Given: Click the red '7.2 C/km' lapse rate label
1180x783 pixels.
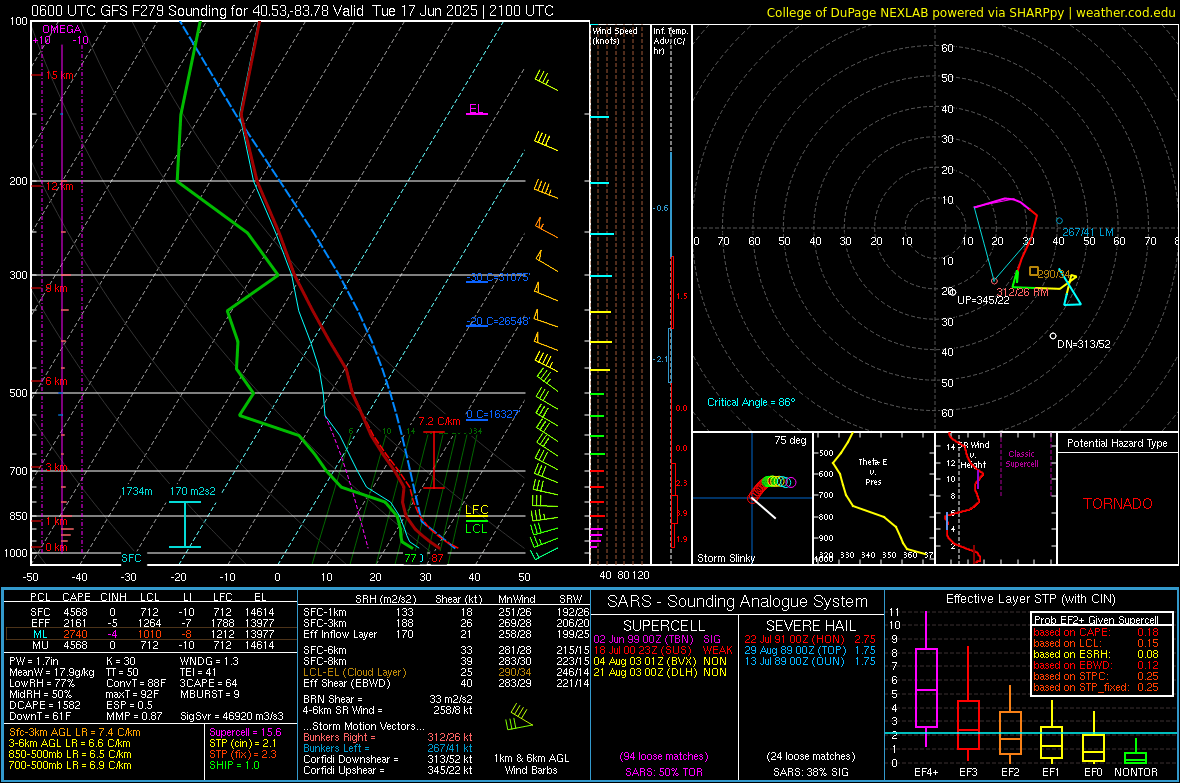Looking at the screenshot, I should 439,422.
